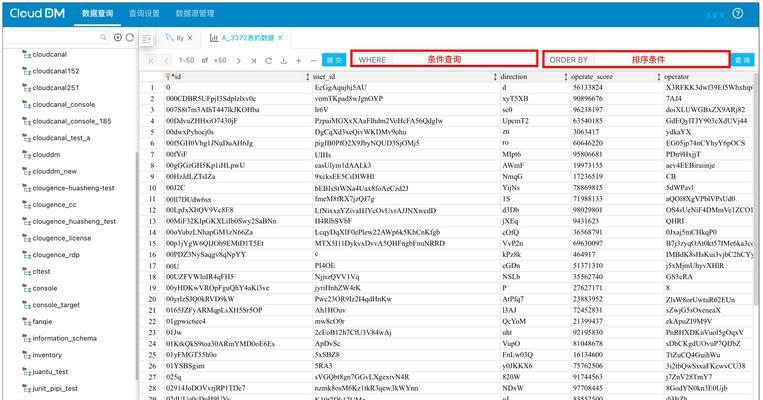This screenshot has width=763, height=400.
Task: Click database icon next to cloudcanal
Action: tap(27, 55)
